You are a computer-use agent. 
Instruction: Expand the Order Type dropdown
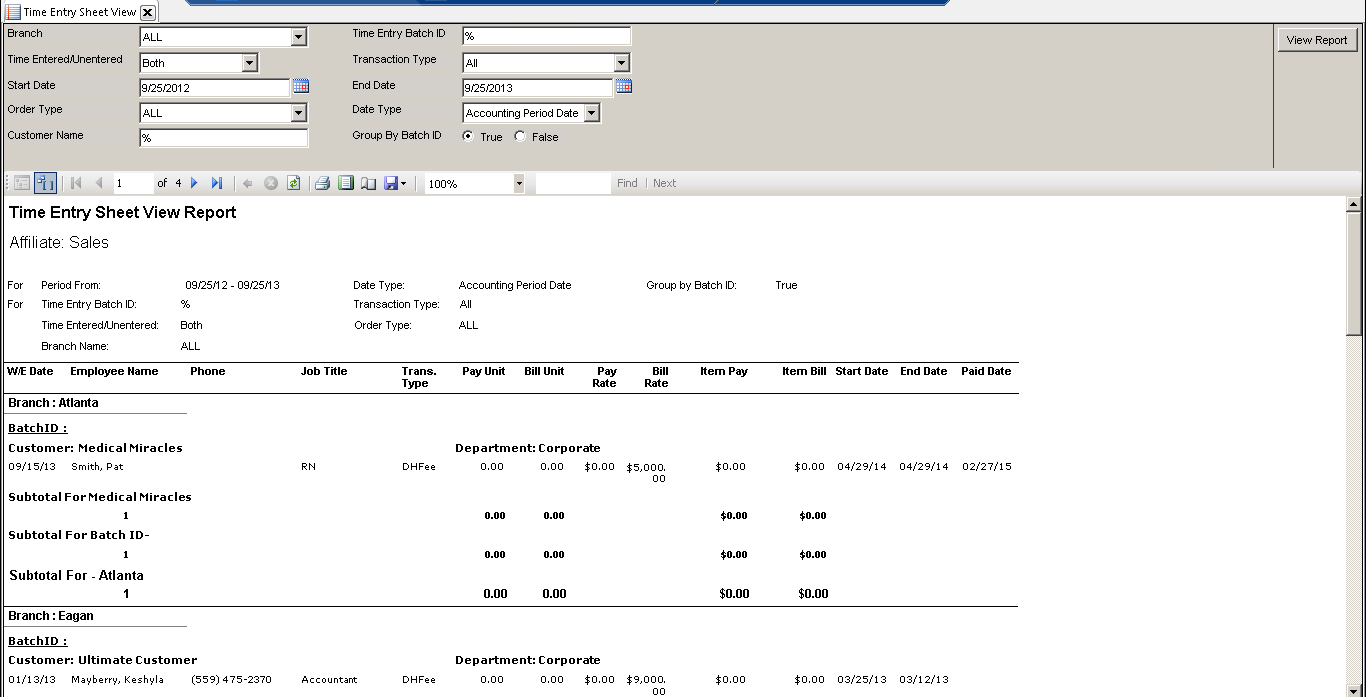click(x=298, y=113)
